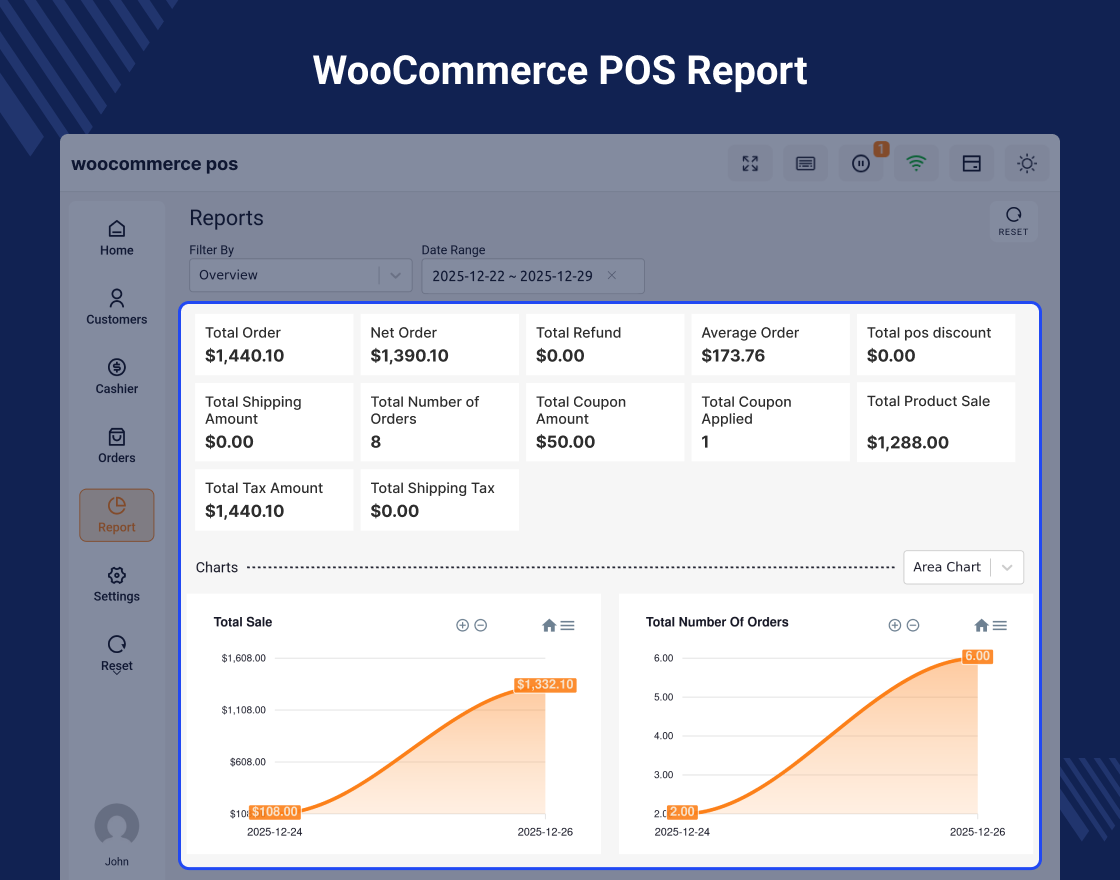This screenshot has width=1120, height=880.
Task: Open Cashier in the sidebar
Action: (116, 376)
